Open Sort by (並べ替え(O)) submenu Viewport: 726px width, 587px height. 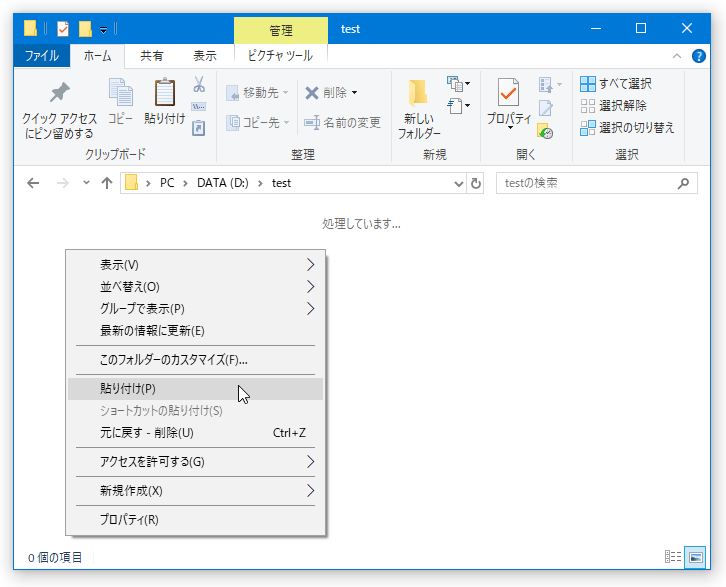[x=195, y=287]
